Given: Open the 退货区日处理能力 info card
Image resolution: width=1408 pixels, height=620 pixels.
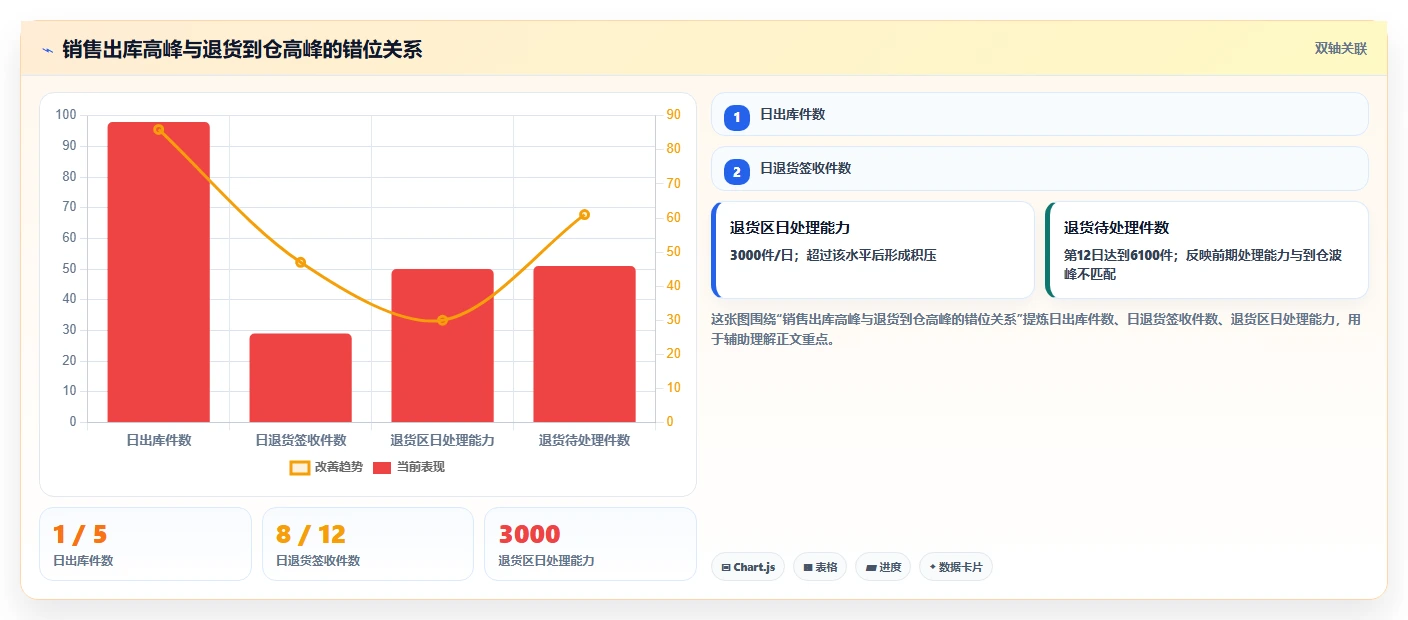Looking at the screenshot, I should click(x=873, y=250).
